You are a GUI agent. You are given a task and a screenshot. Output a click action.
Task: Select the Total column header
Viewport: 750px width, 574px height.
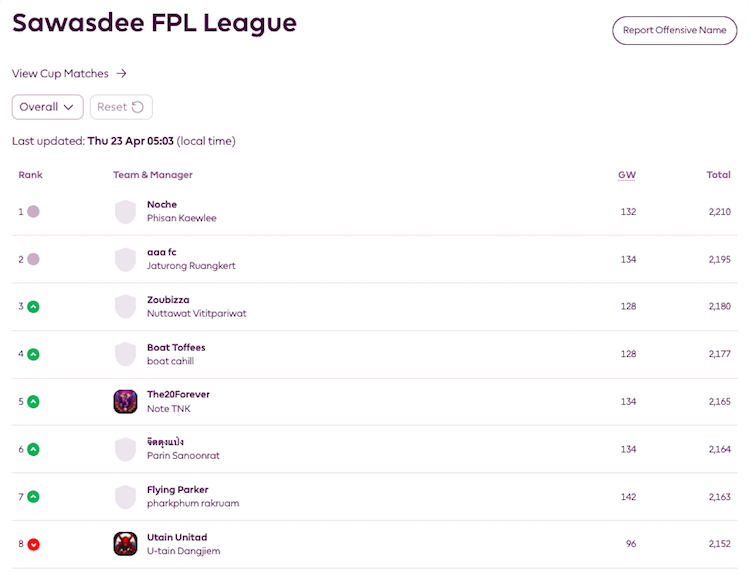pos(718,175)
